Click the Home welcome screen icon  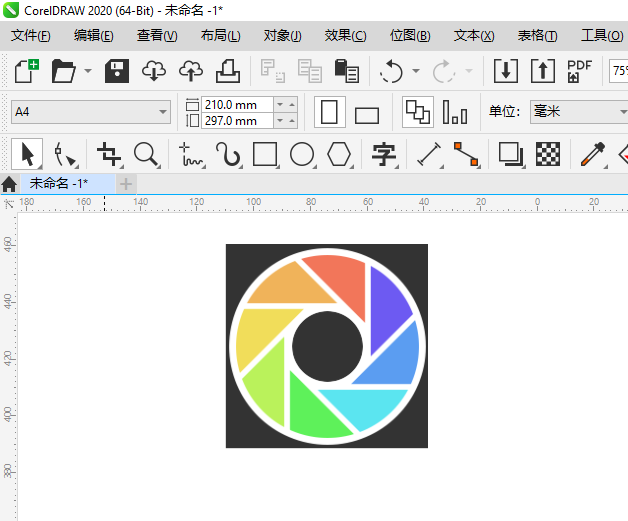tap(9, 184)
